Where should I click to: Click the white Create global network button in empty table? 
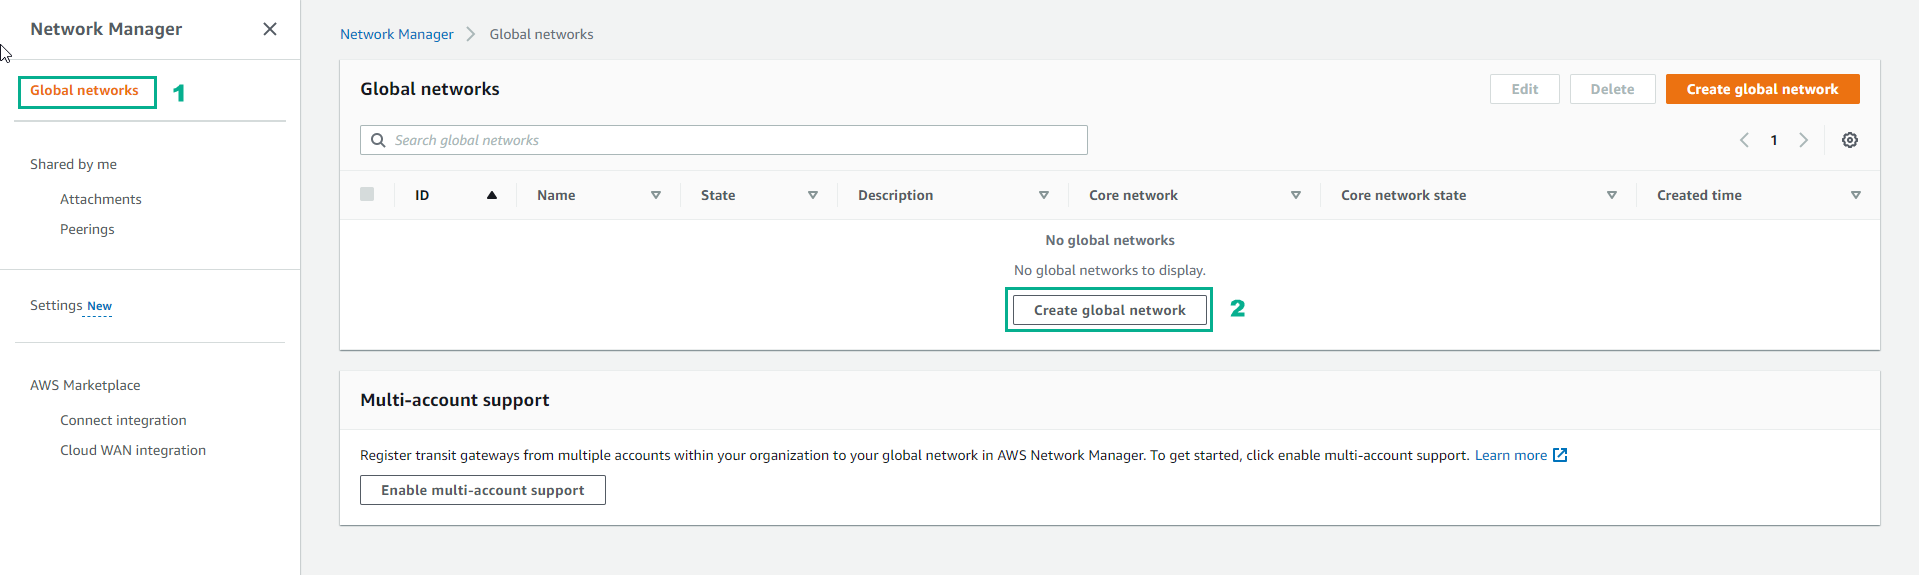[1109, 310]
